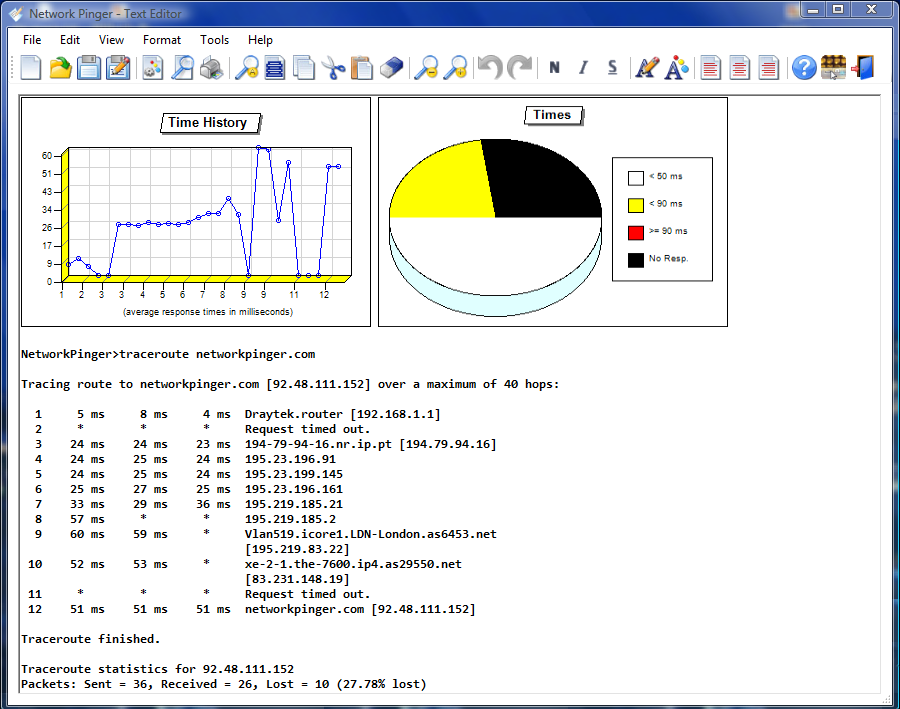The width and height of the screenshot is (900, 709).
Task: Click the '195.23.199.145' address on hop 5
Action: click(x=294, y=474)
